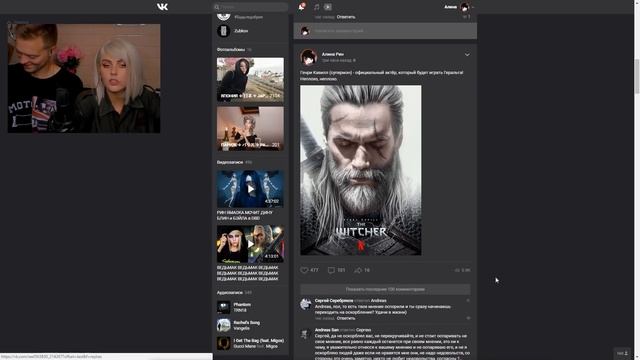Click the page vertical scrollbar thumb
The image size is (640, 360).
[636, 77]
